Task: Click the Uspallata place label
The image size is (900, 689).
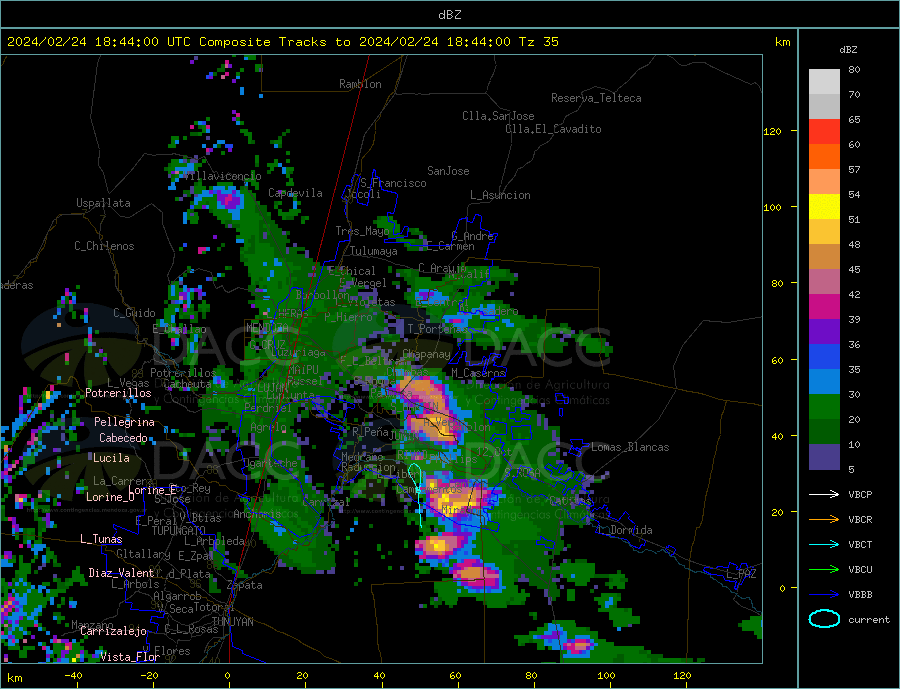Action: pos(103,203)
